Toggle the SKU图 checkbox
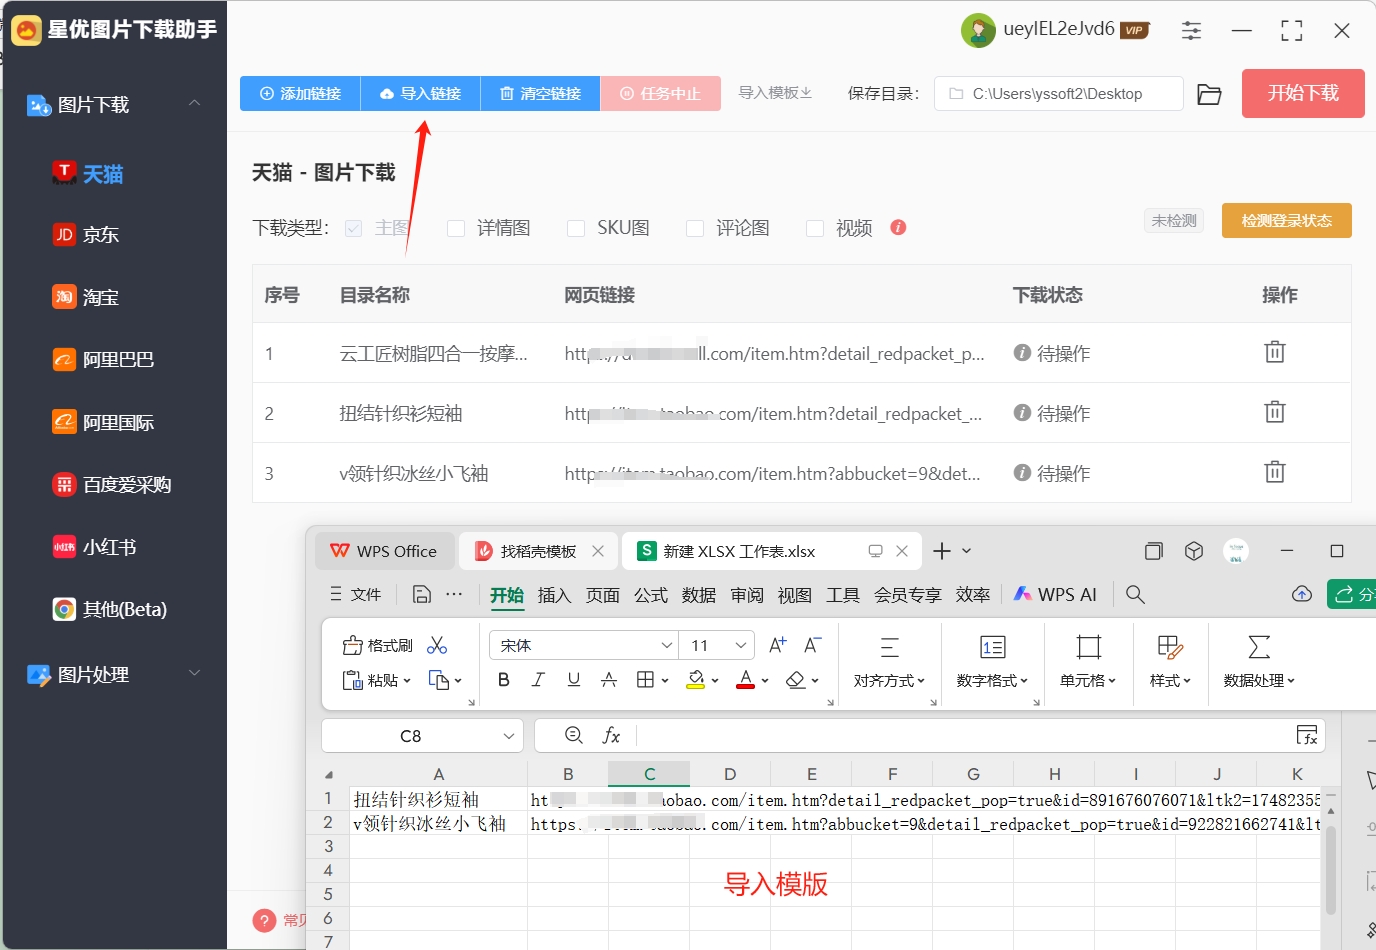Screen dimensions: 1376x950 576,228
